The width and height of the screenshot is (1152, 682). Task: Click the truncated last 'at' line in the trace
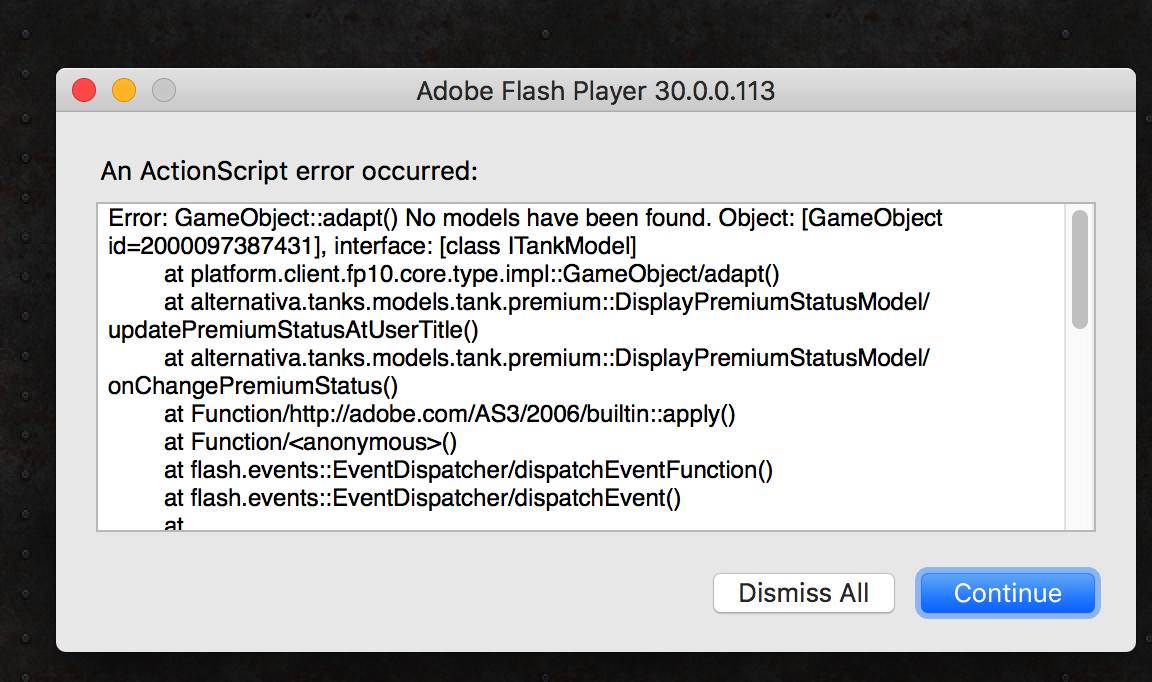click(174, 523)
